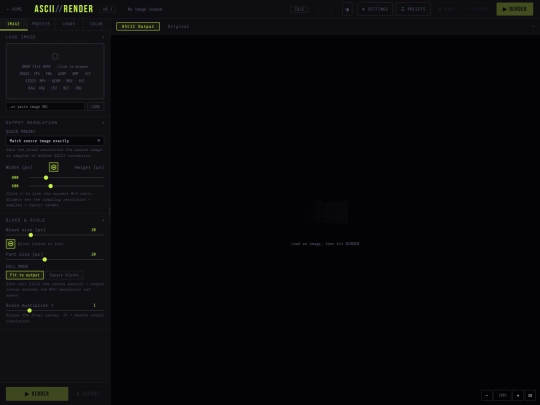Open the Presets list button
The height and width of the screenshot is (405, 540).
(x=413, y=9)
